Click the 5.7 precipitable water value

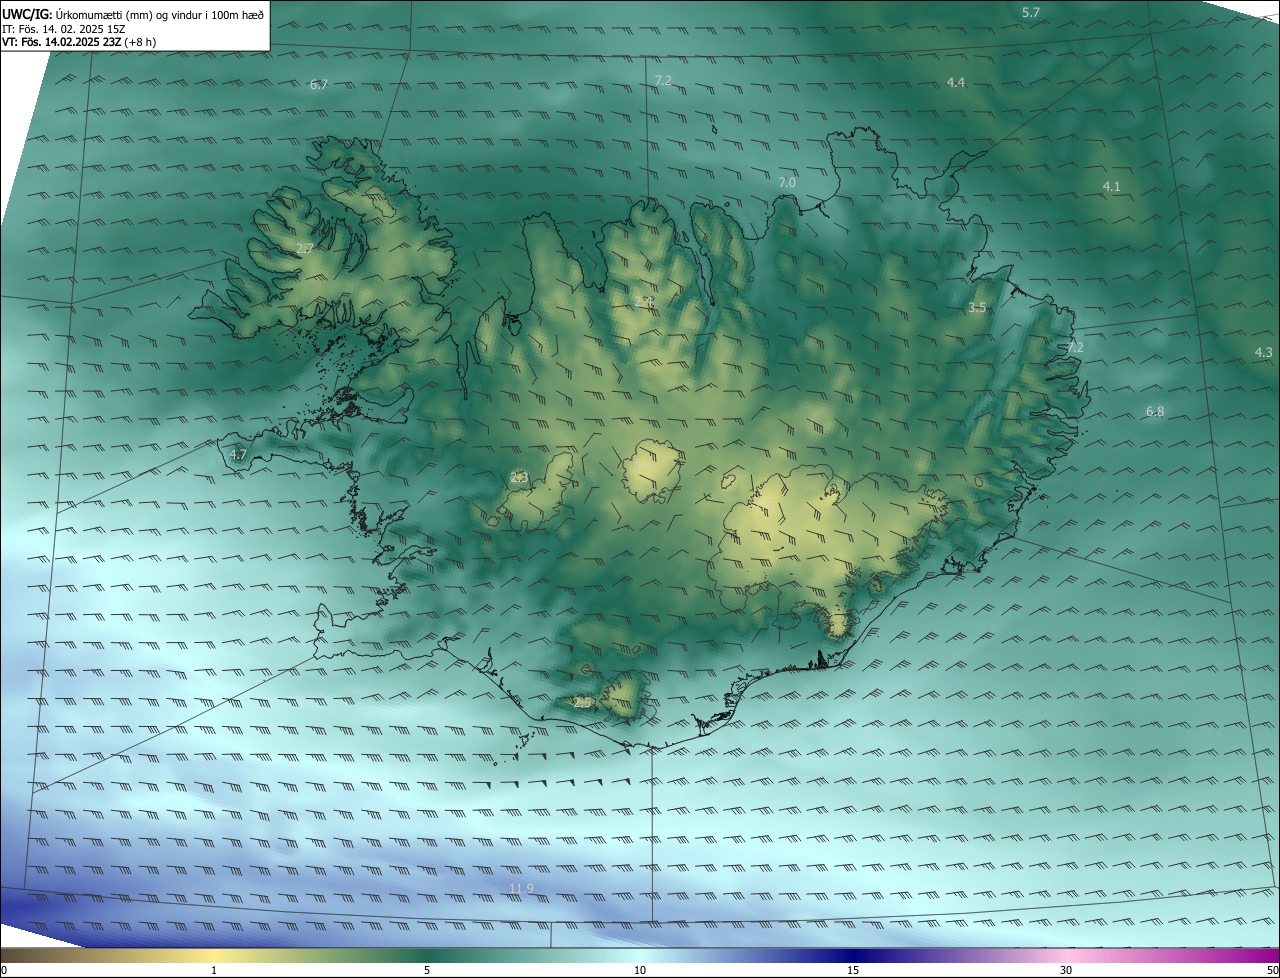(1031, 12)
